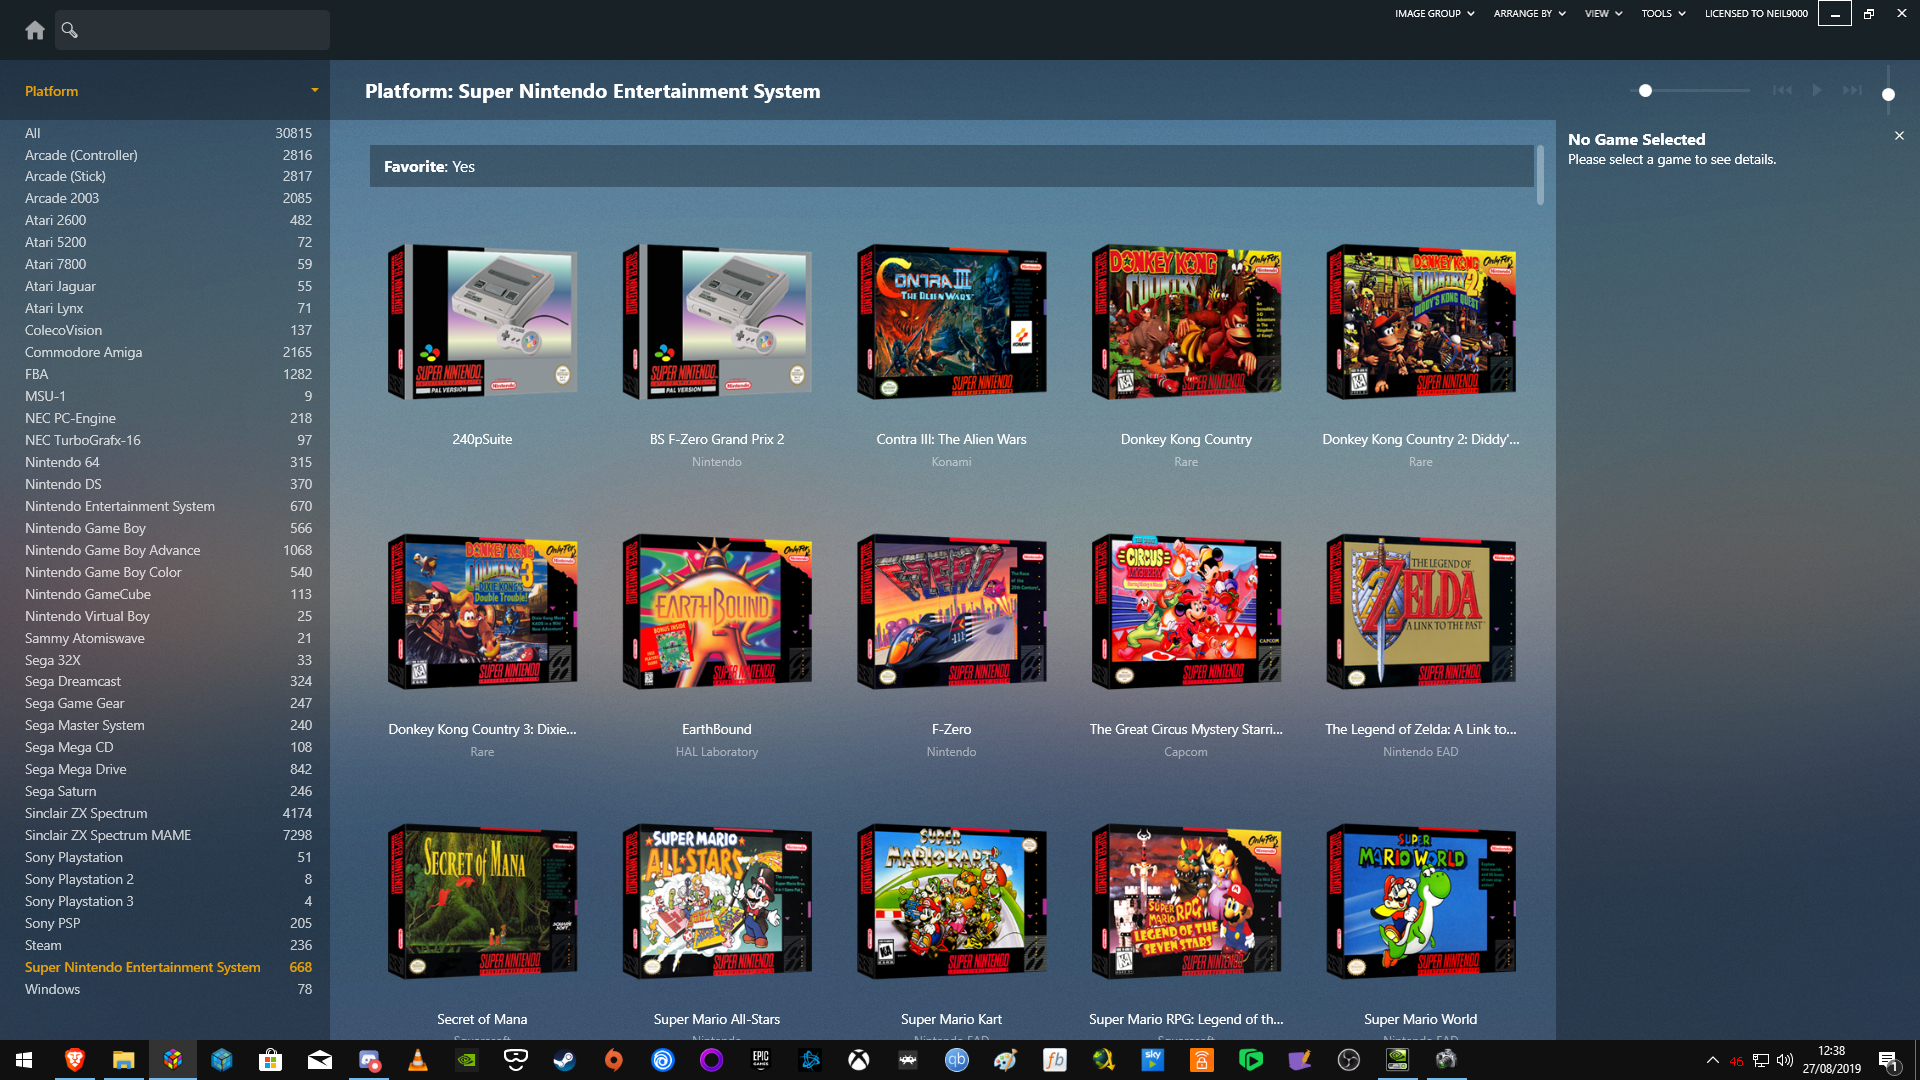The image size is (1920, 1080).
Task: Open Uplay from taskbar
Action: pyautogui.click(x=663, y=1060)
